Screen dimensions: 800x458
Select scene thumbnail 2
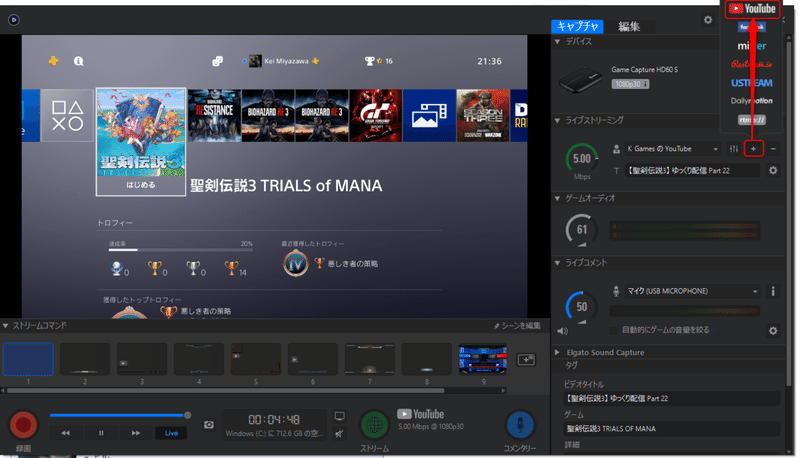pyautogui.click(x=85, y=360)
